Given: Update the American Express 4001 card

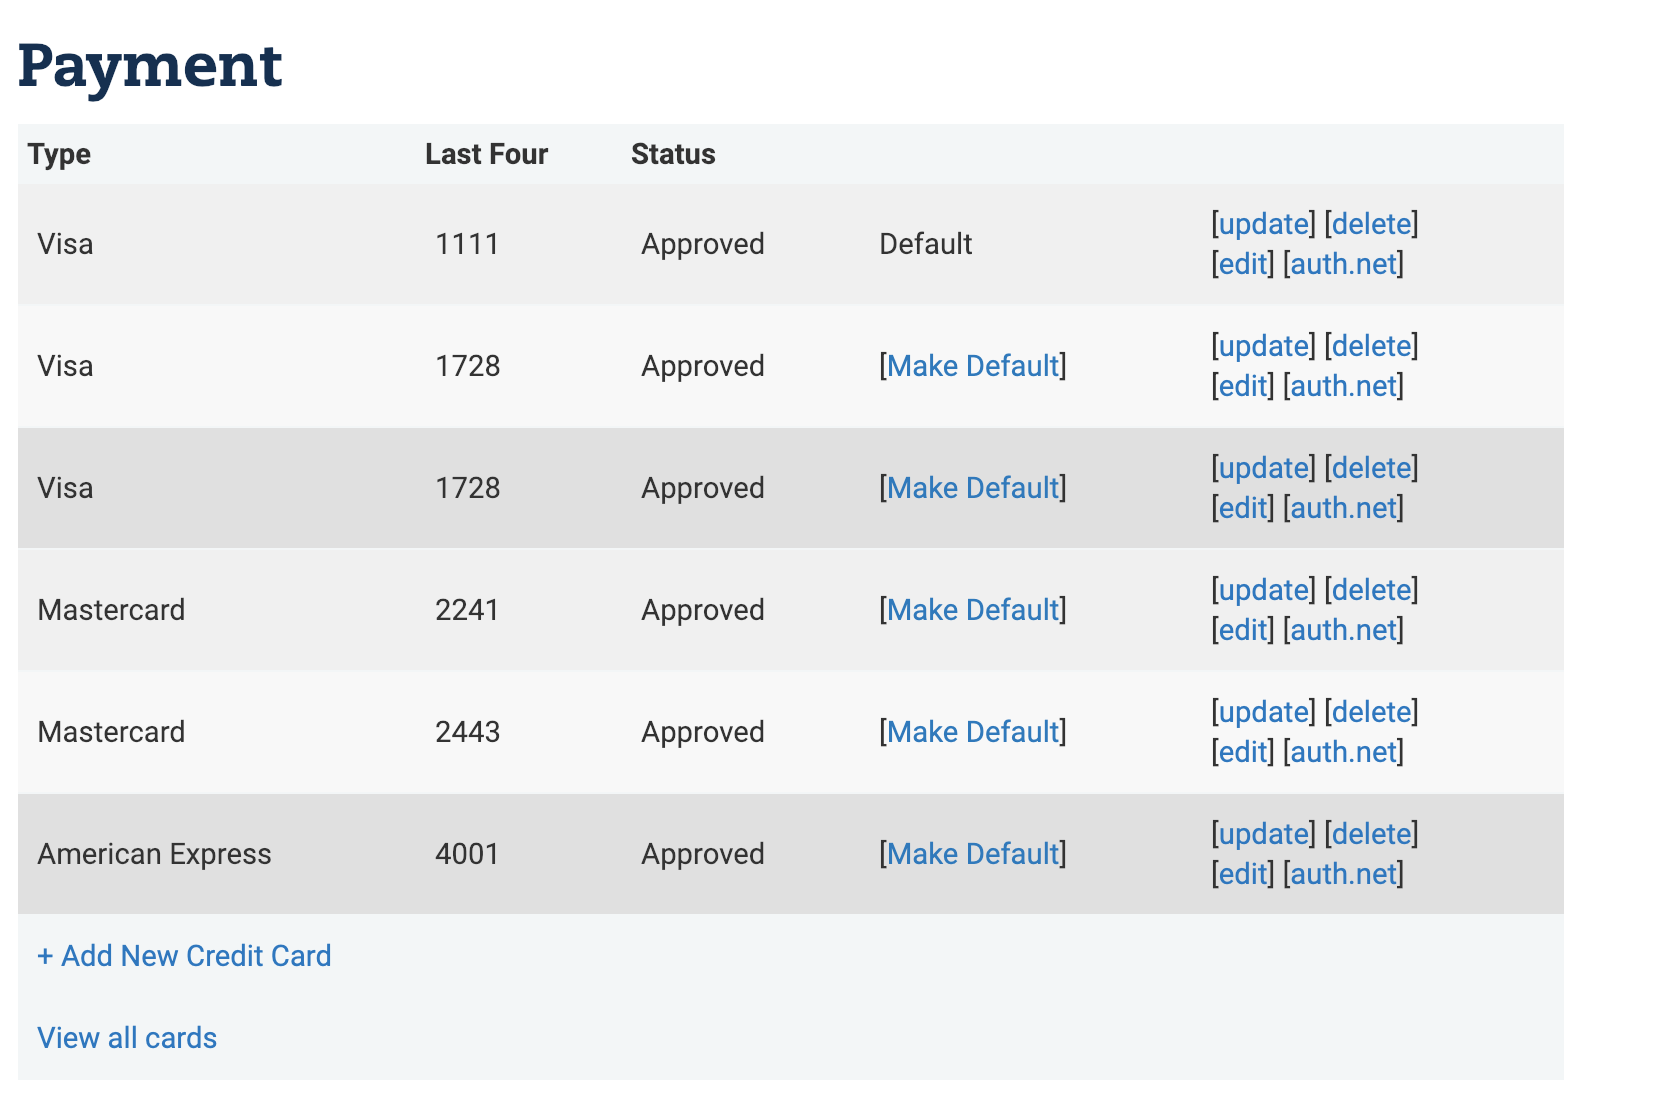Looking at the screenshot, I should click(1264, 834).
